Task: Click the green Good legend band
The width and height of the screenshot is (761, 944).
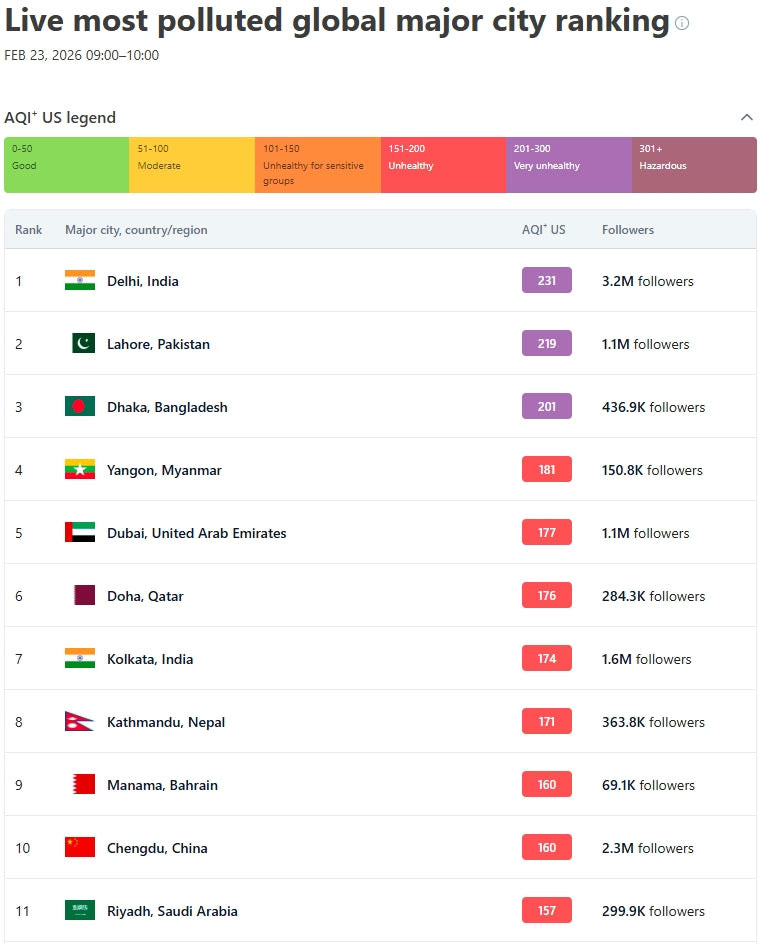Action: click(66, 164)
